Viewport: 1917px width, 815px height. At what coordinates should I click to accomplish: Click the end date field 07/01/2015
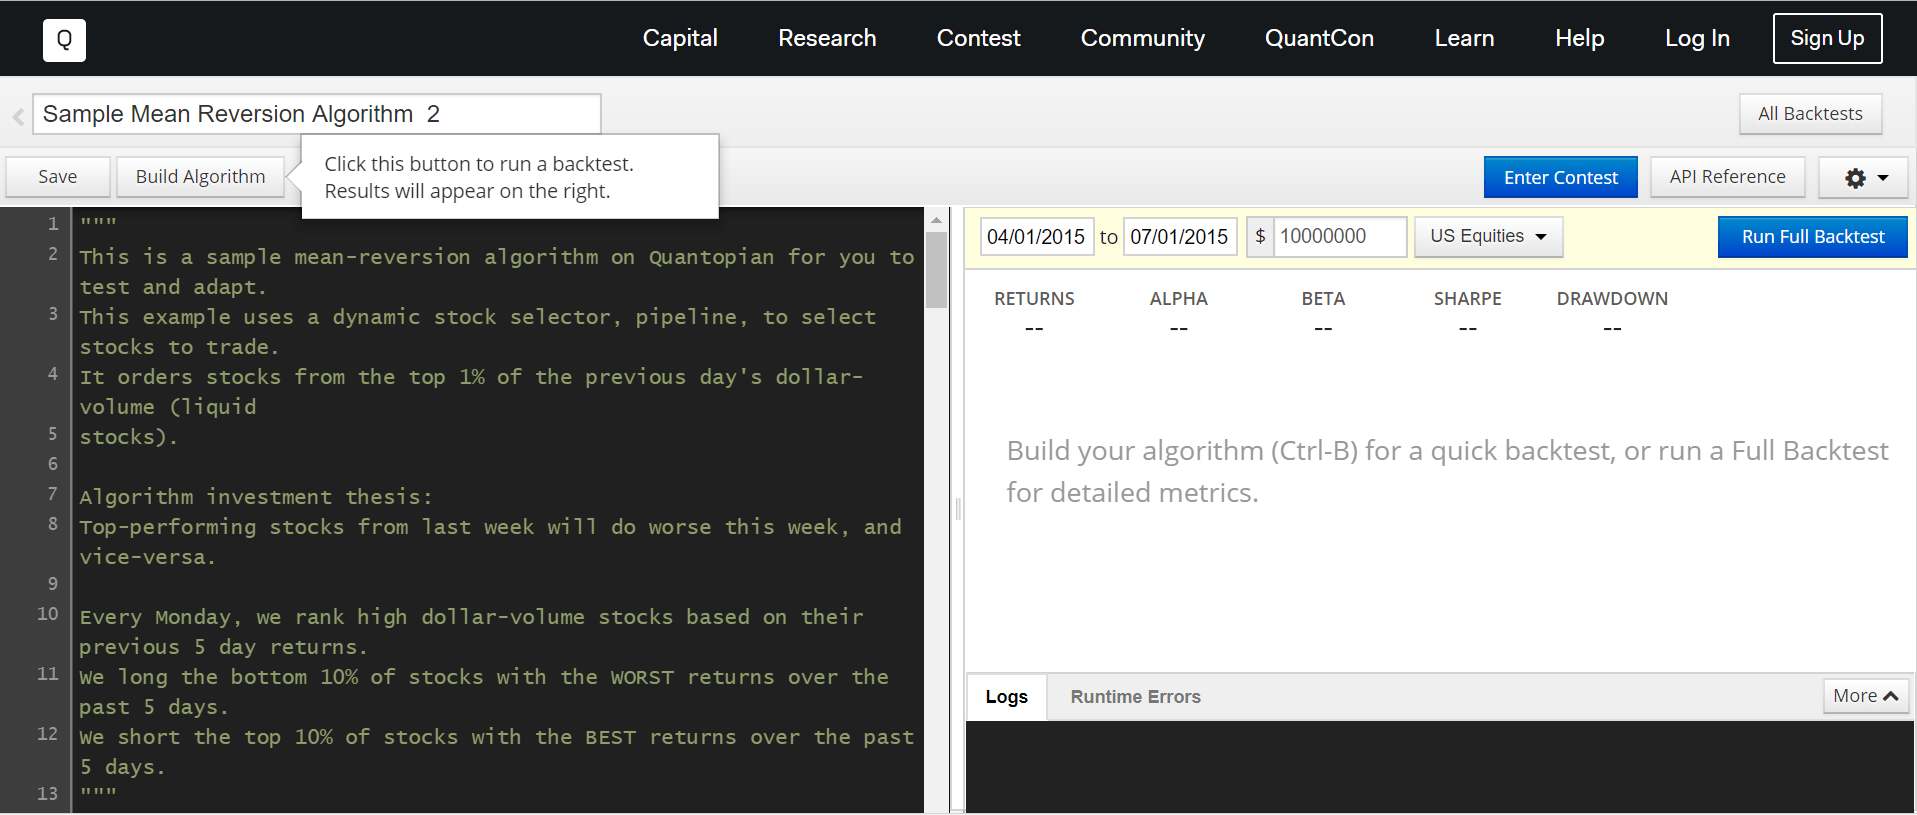[1179, 237]
